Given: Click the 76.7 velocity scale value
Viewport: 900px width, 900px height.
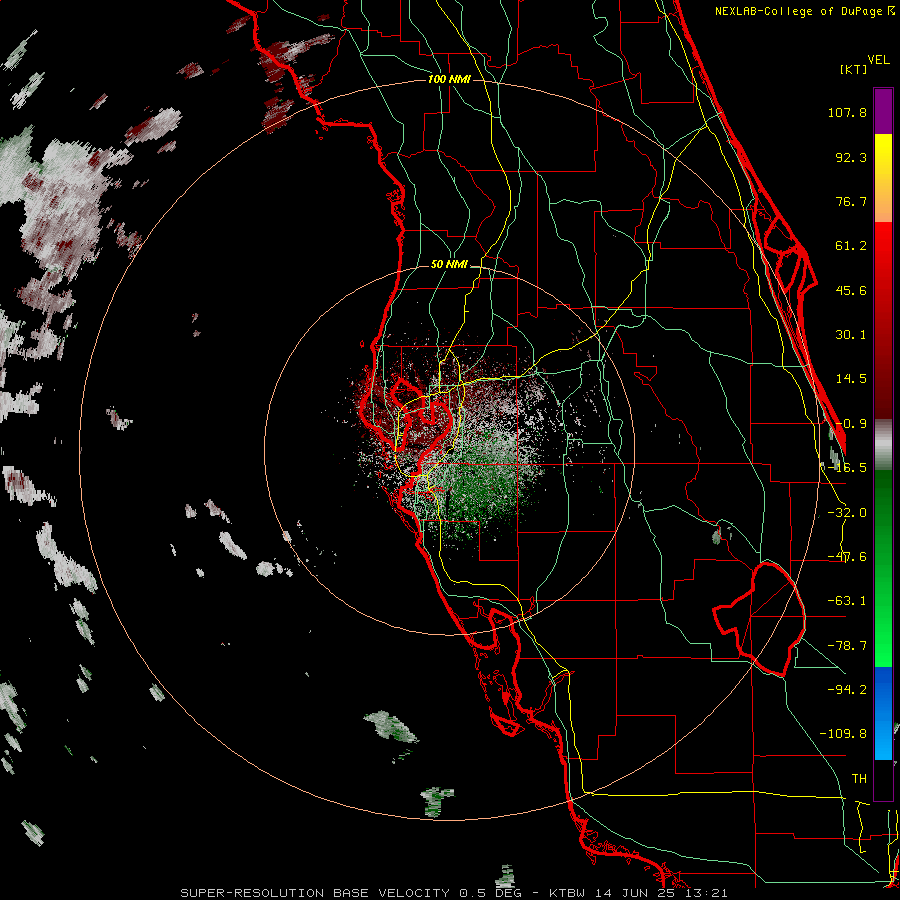Looking at the screenshot, I should click(851, 201).
